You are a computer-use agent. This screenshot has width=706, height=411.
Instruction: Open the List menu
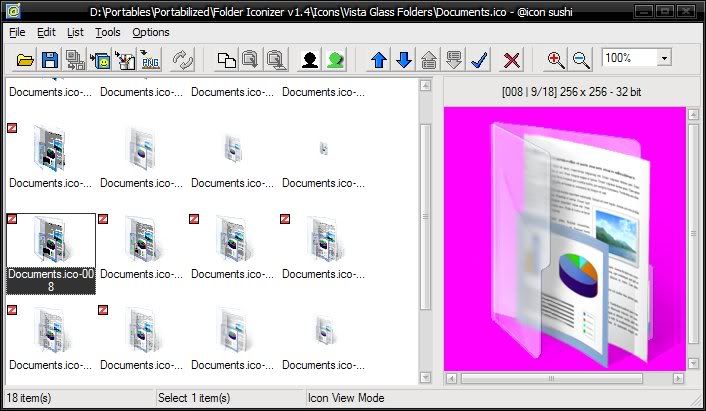click(x=75, y=32)
